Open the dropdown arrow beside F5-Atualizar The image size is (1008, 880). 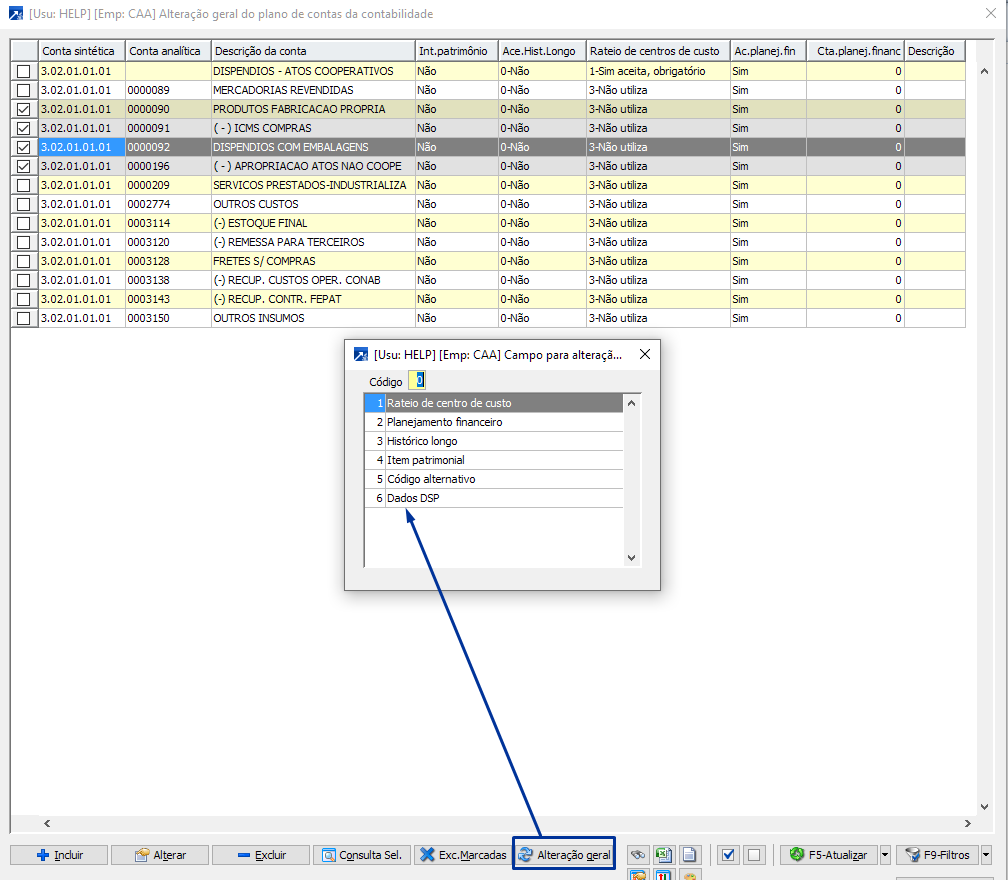[885, 855]
